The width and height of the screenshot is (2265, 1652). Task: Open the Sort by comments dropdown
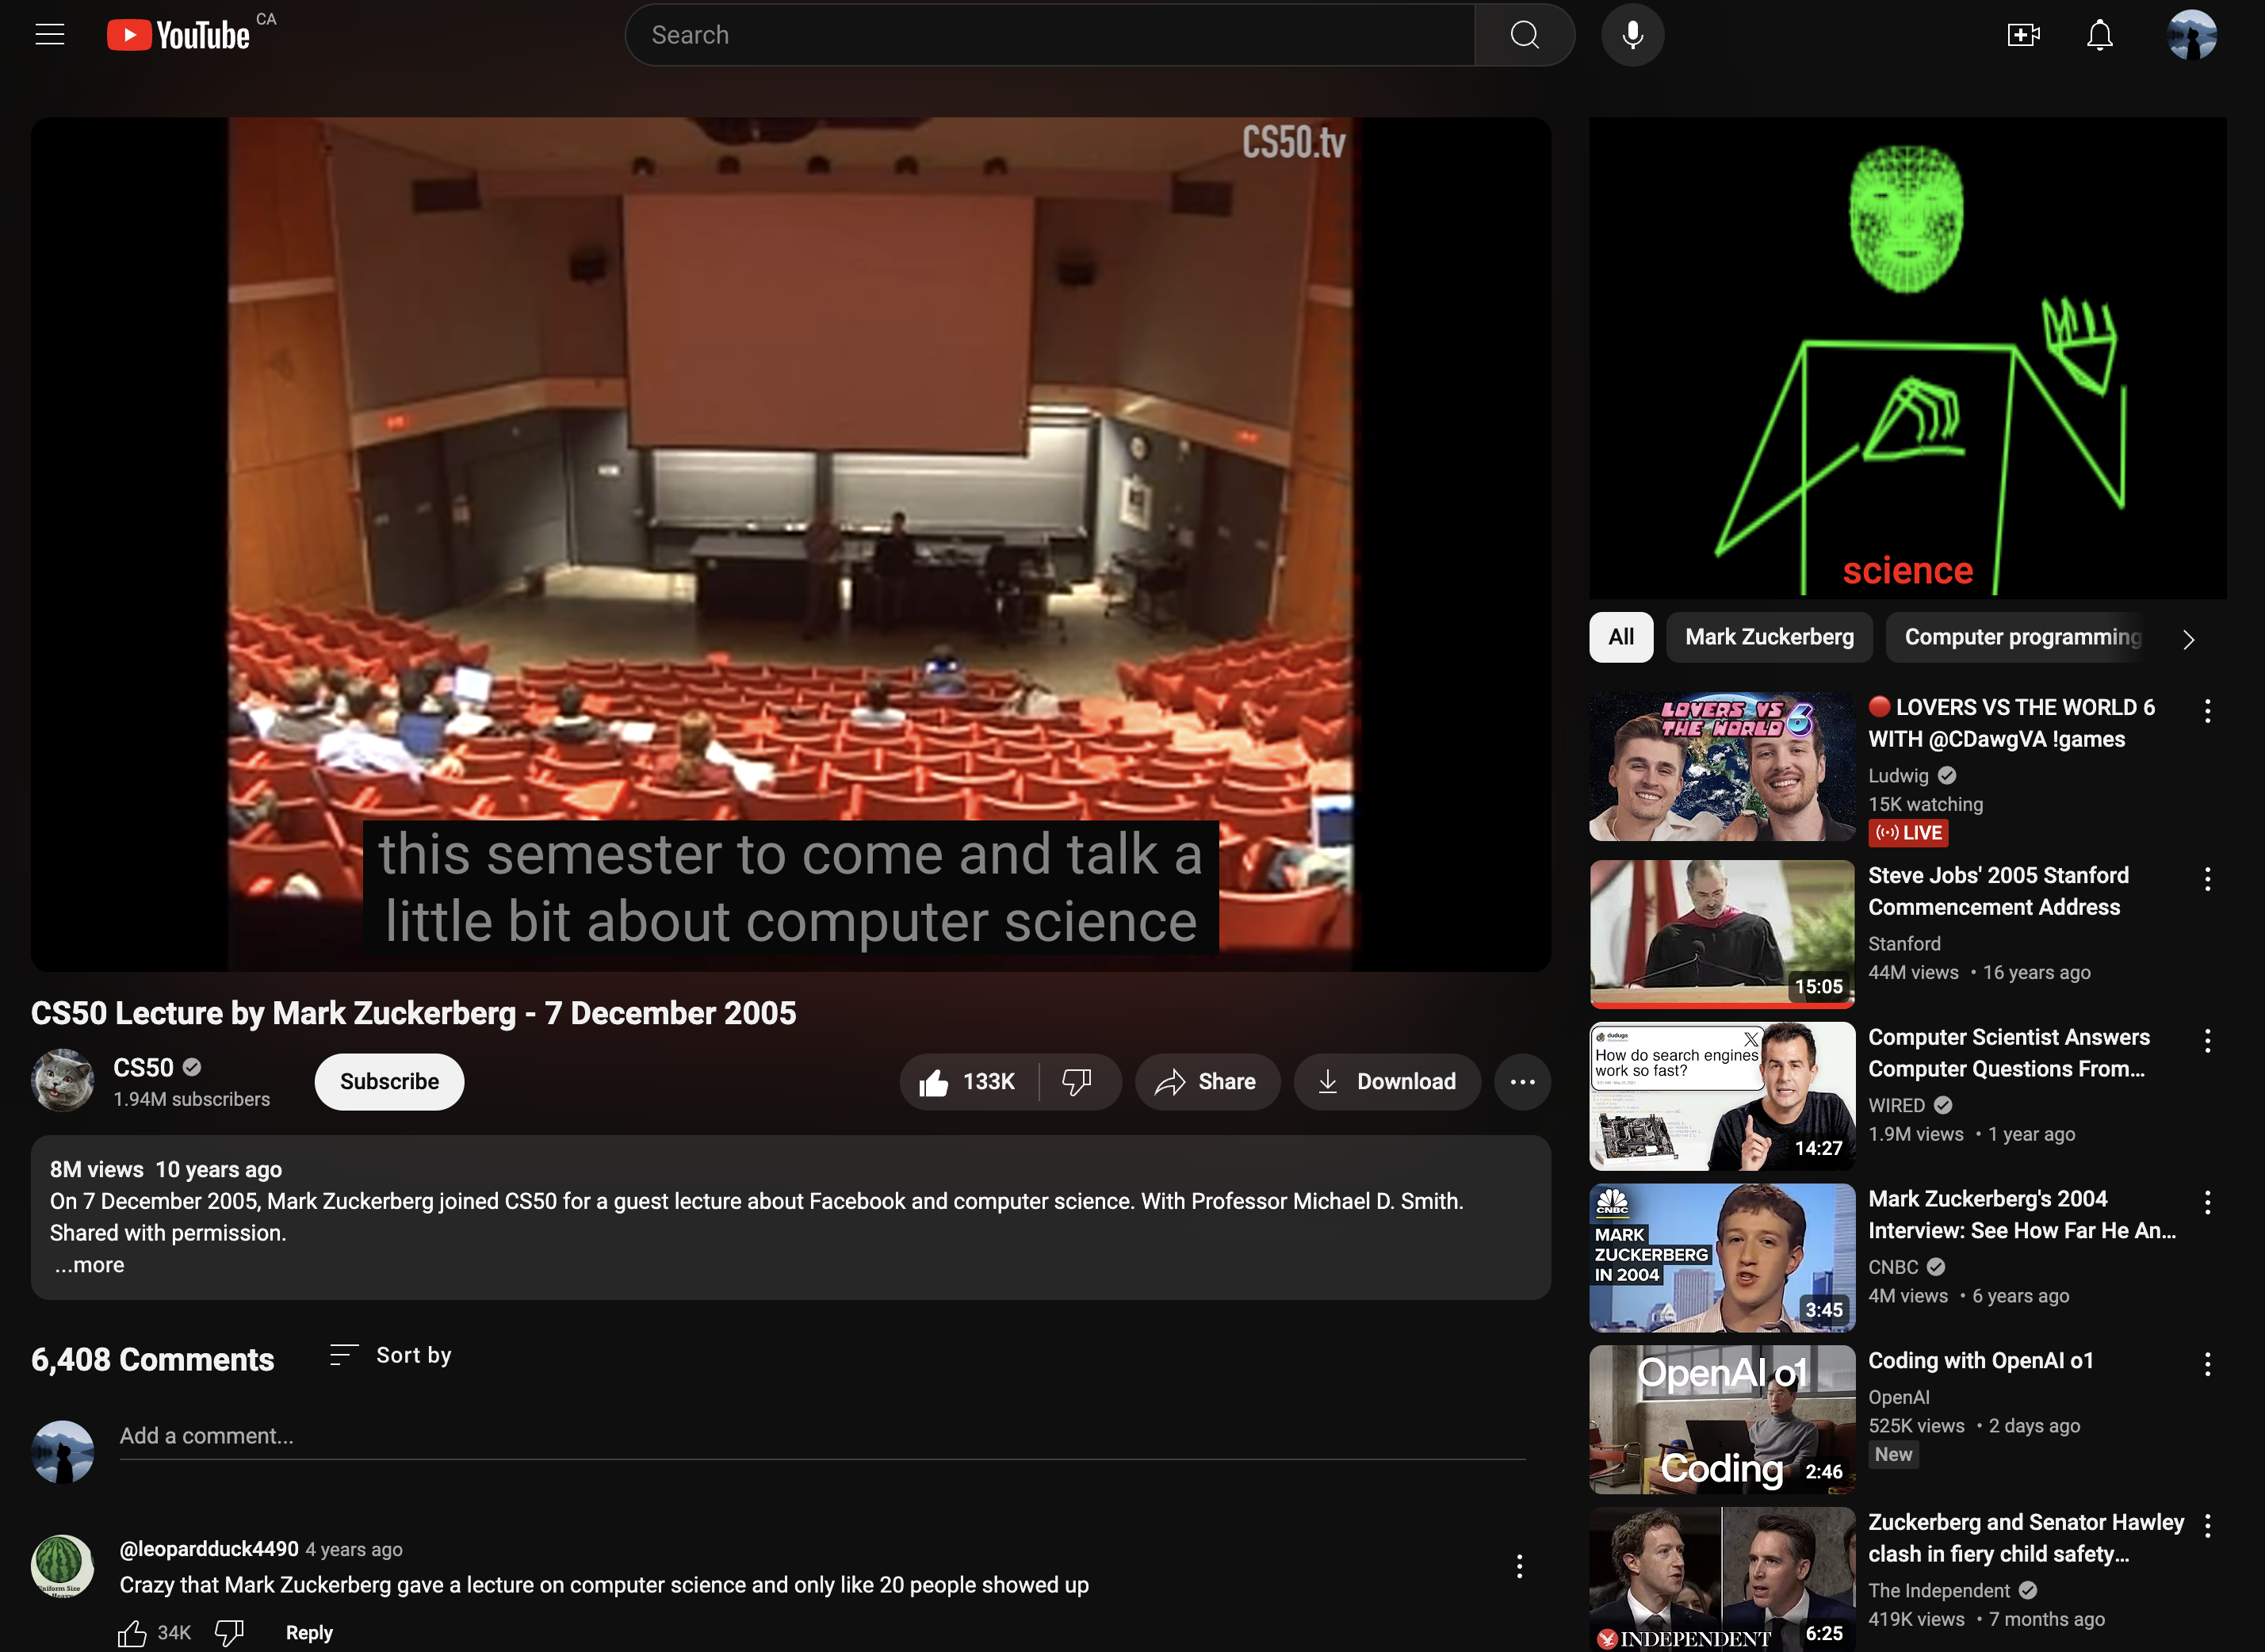coord(391,1355)
